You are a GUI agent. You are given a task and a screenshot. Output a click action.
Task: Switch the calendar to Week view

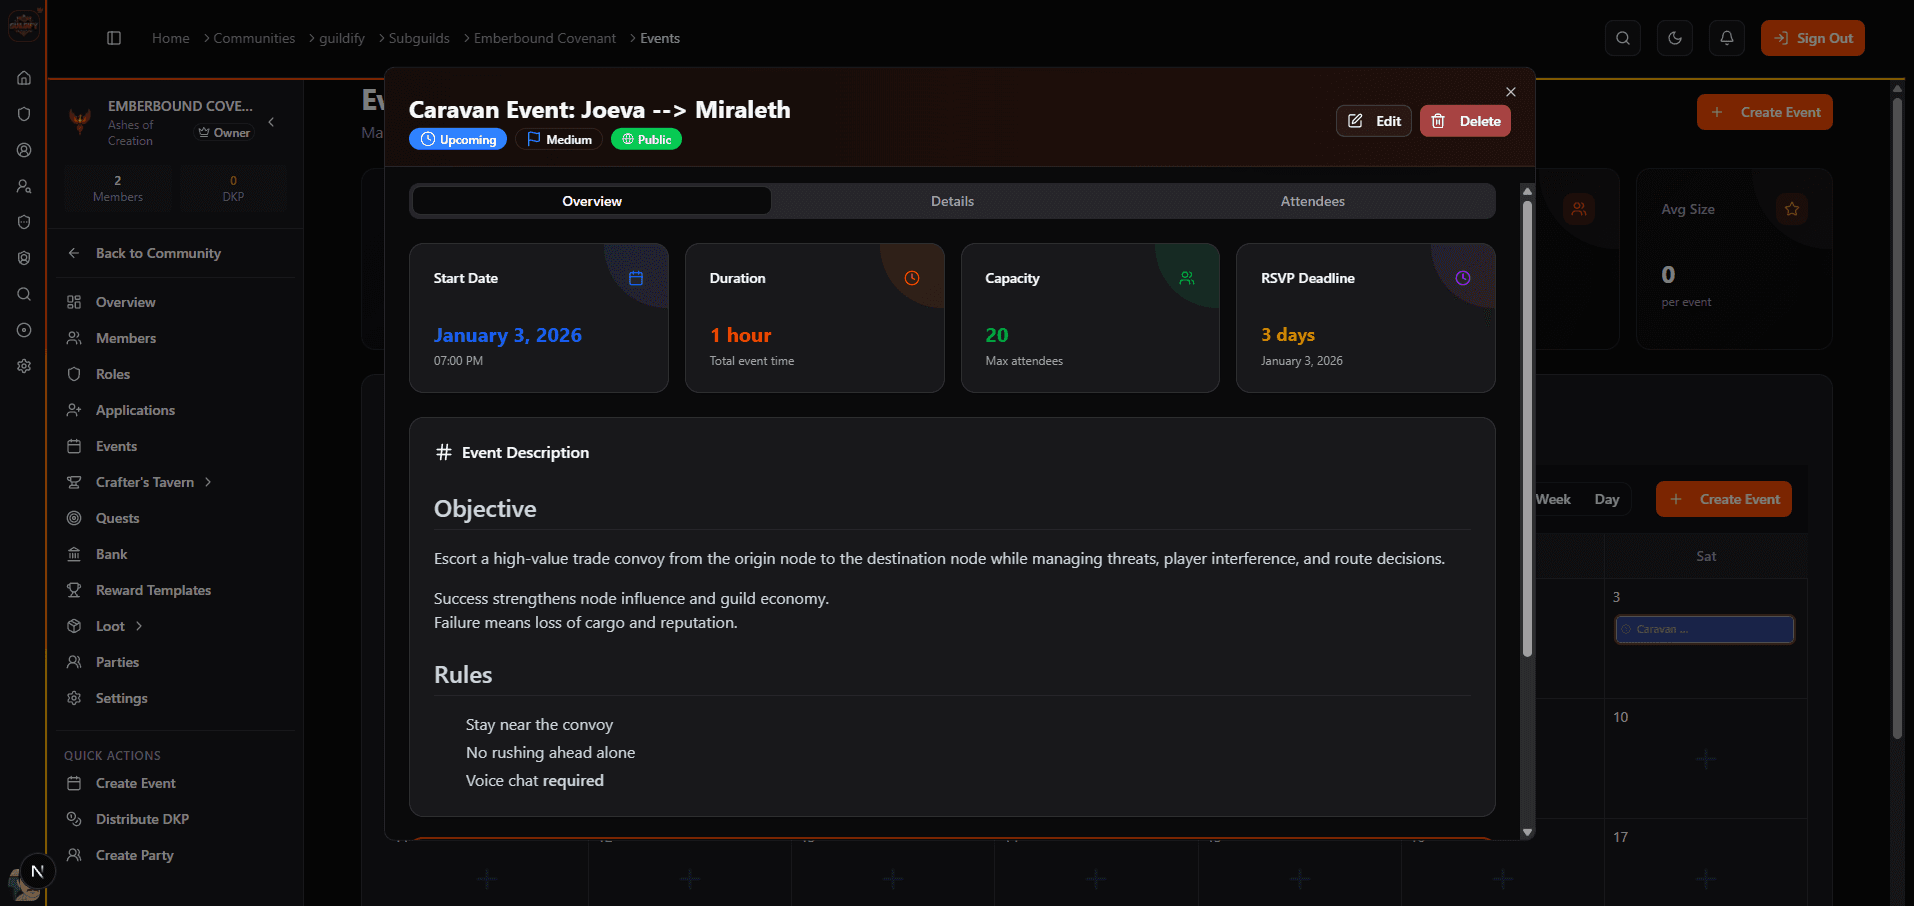(1553, 498)
